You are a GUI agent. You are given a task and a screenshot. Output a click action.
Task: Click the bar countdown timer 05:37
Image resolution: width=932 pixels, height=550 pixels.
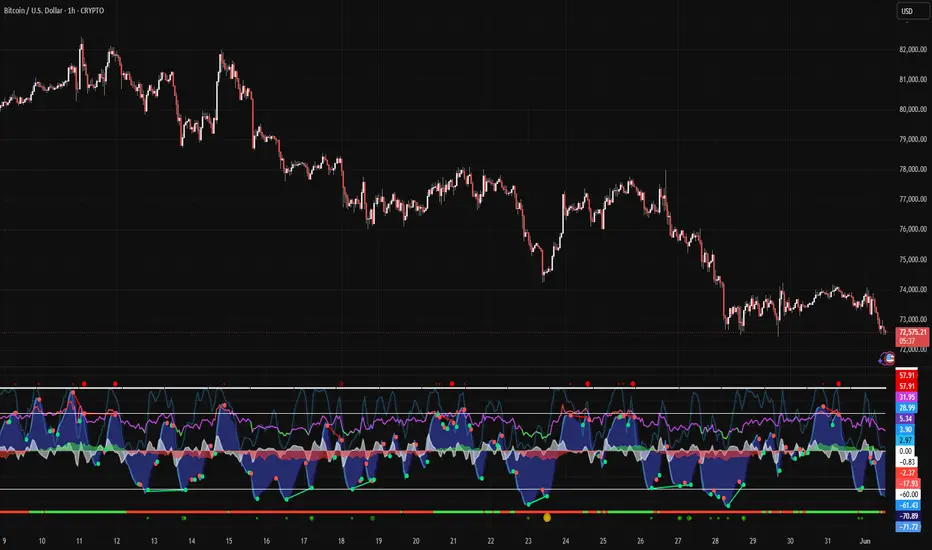point(907,341)
